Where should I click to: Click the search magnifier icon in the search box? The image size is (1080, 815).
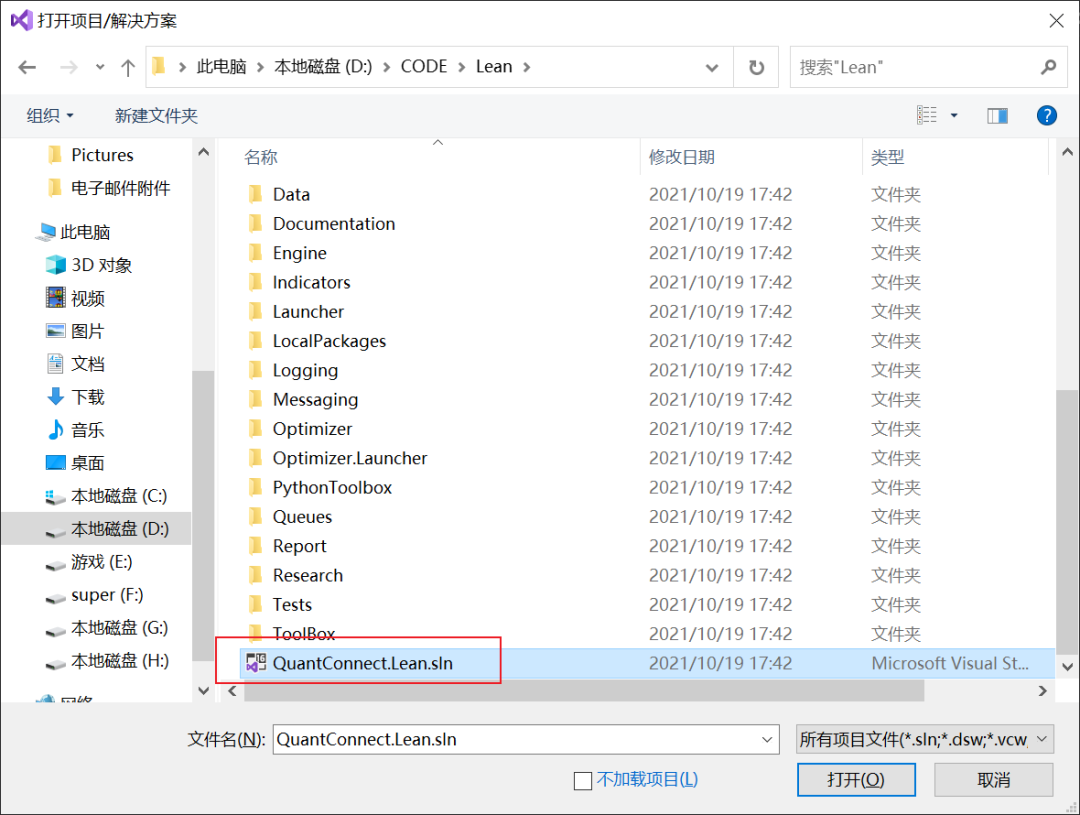click(x=1047, y=67)
